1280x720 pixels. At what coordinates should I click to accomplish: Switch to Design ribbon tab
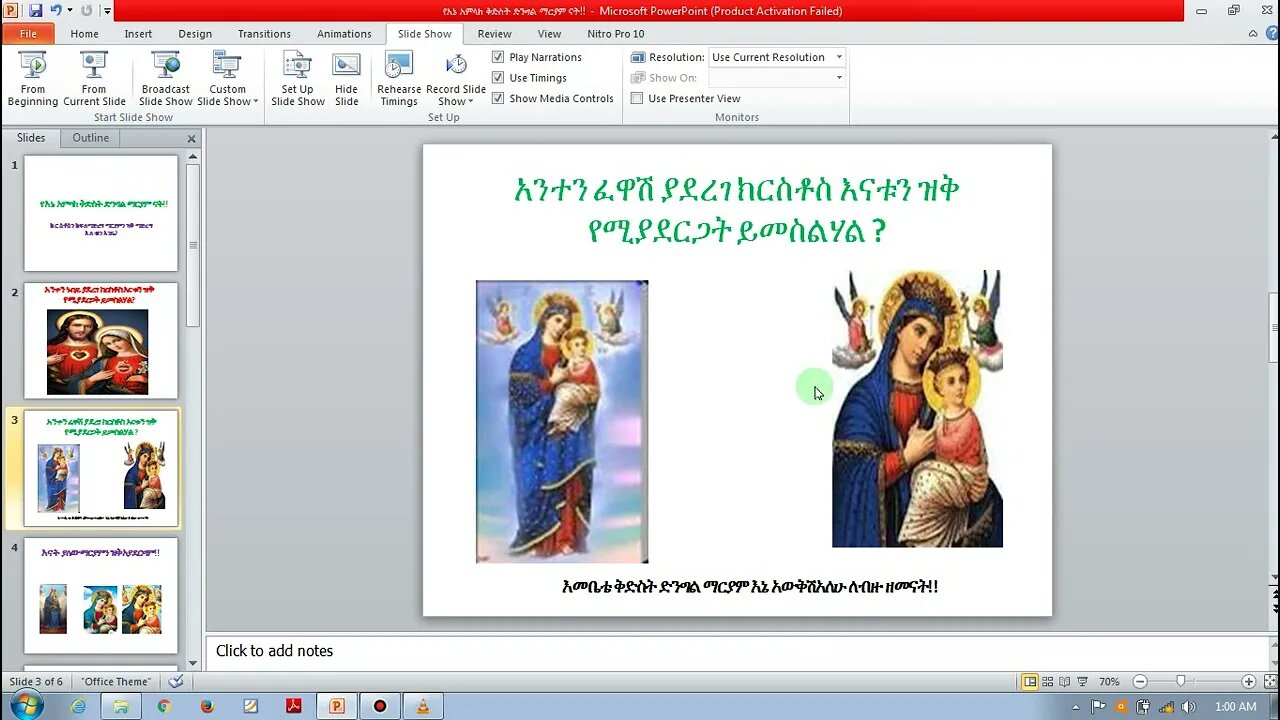pos(195,34)
